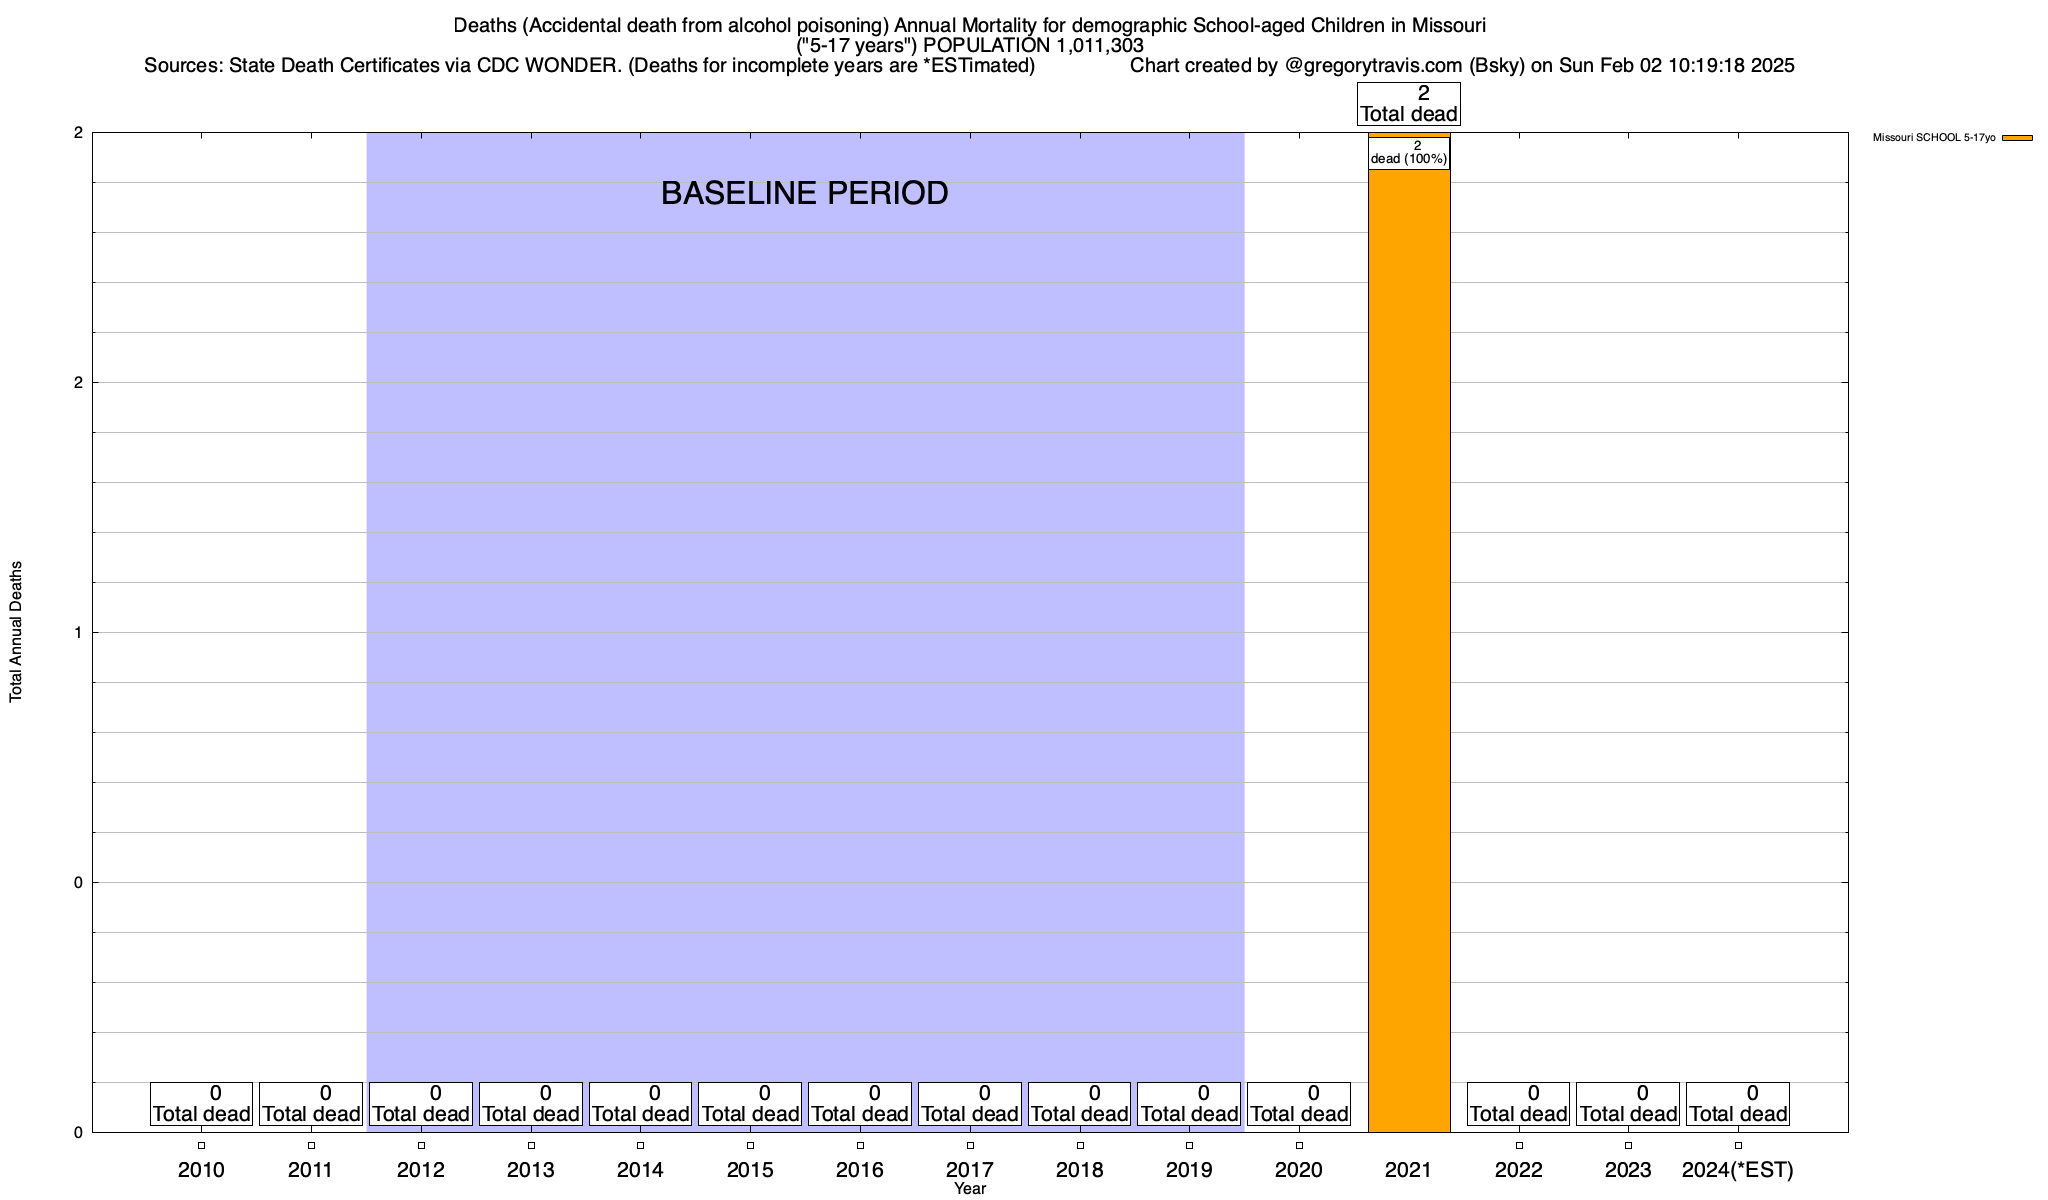The width and height of the screenshot is (2048, 1200).
Task: Click the BASELINE PERIOD text
Action: [x=804, y=193]
